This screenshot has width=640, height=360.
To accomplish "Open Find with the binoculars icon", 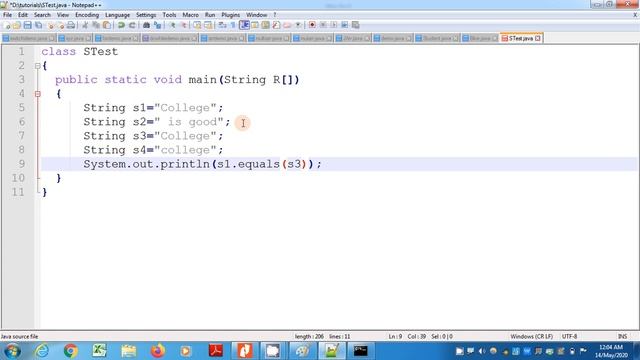I will [x=147, y=25].
